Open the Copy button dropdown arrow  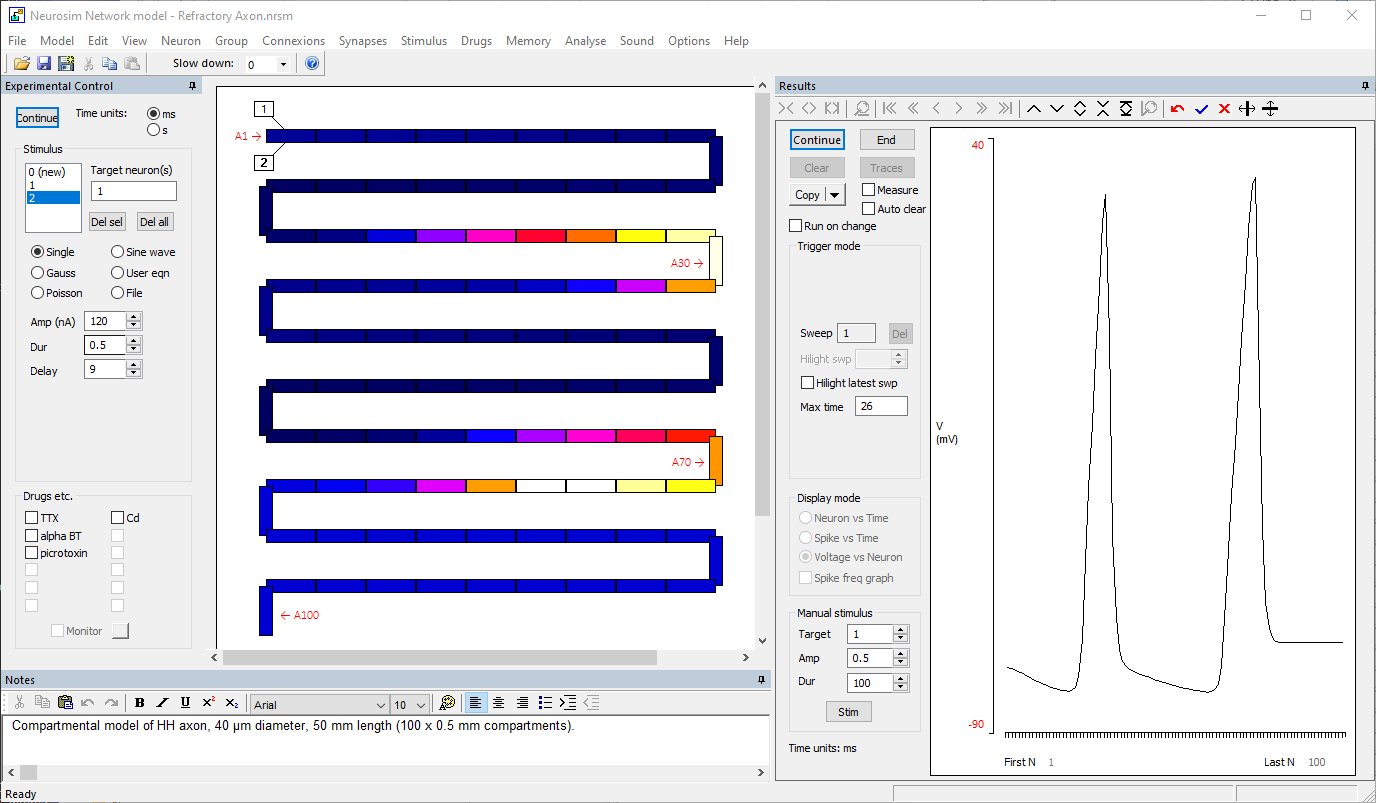click(x=835, y=195)
